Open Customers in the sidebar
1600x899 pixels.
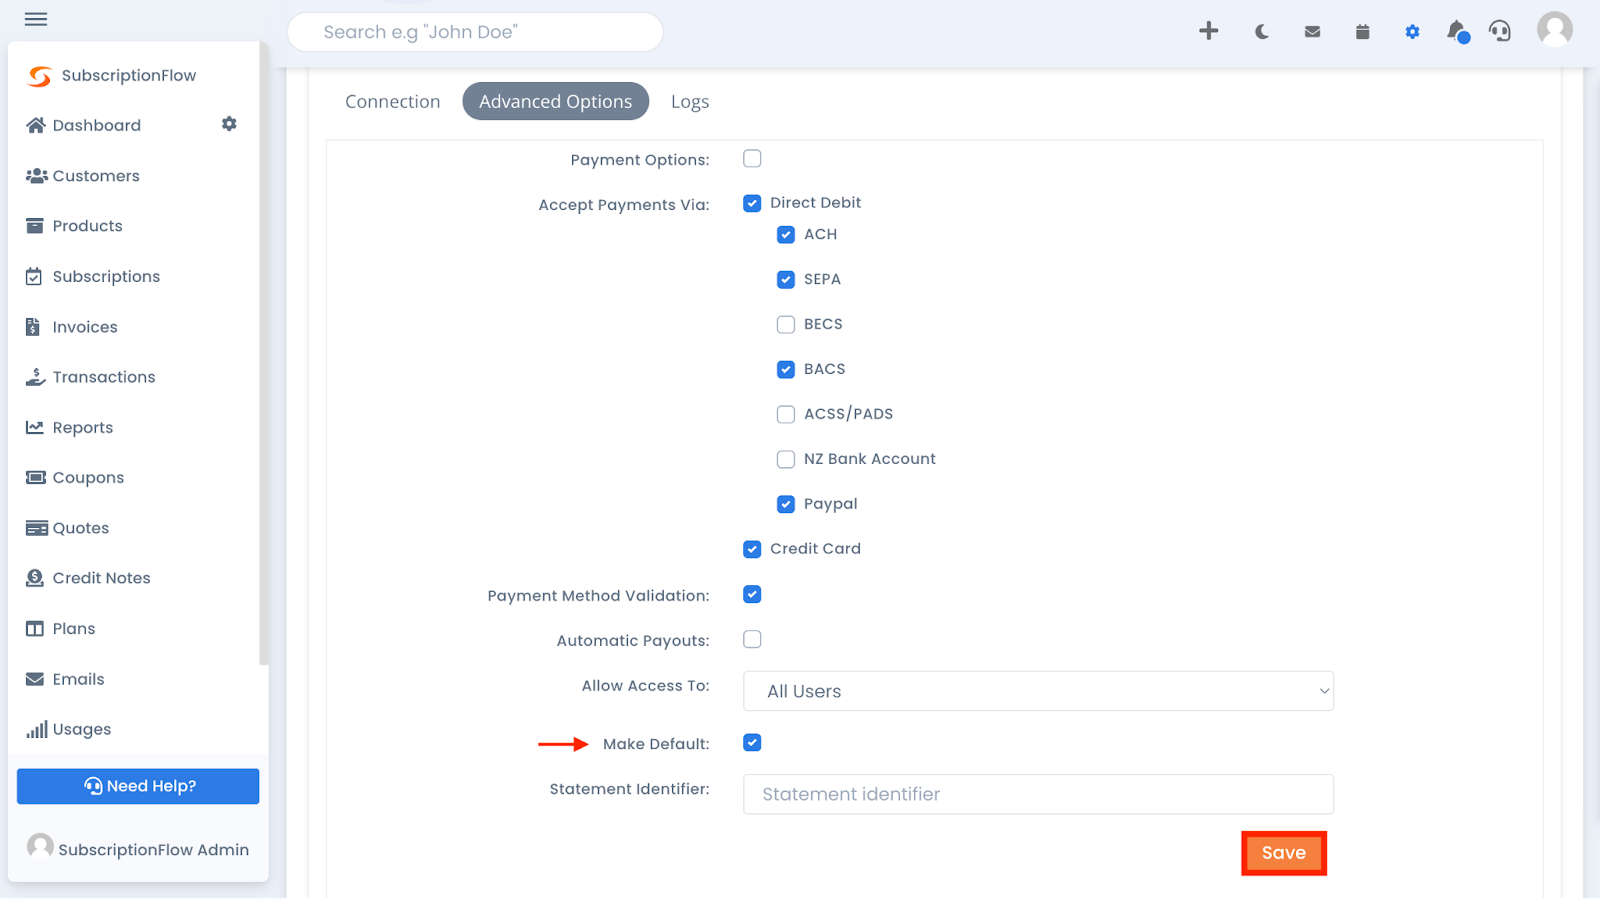[x=96, y=176]
